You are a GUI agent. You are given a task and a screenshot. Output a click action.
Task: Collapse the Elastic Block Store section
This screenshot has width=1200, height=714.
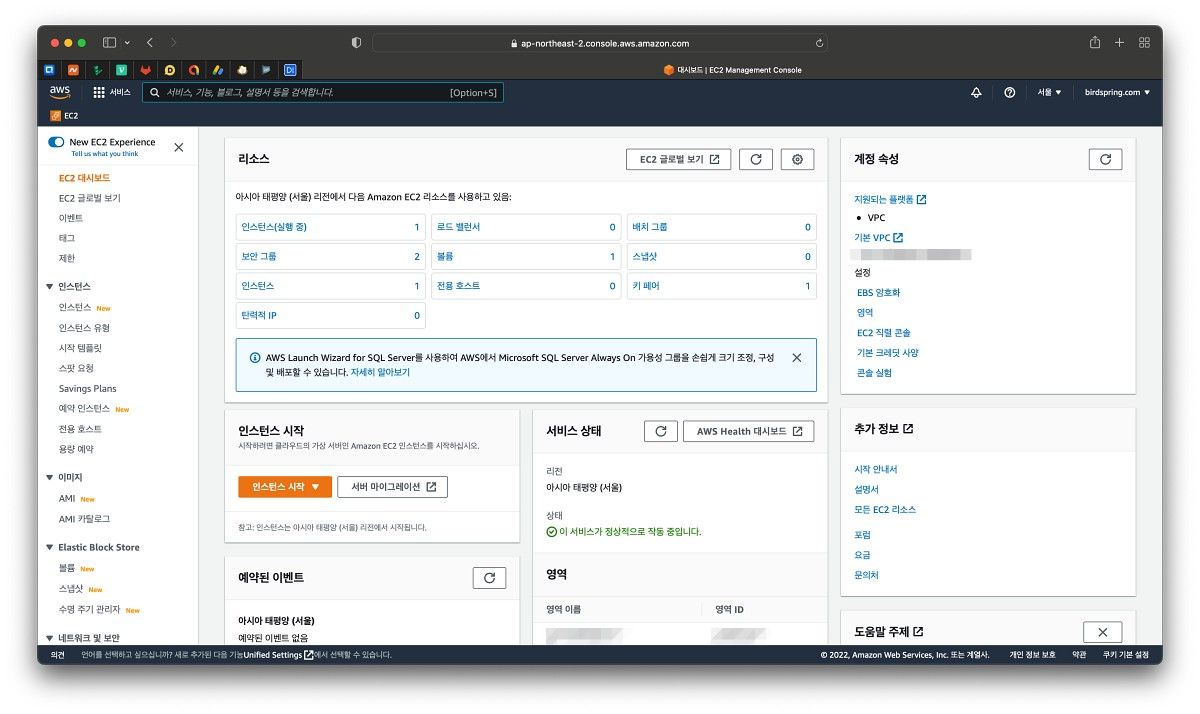pos(50,548)
